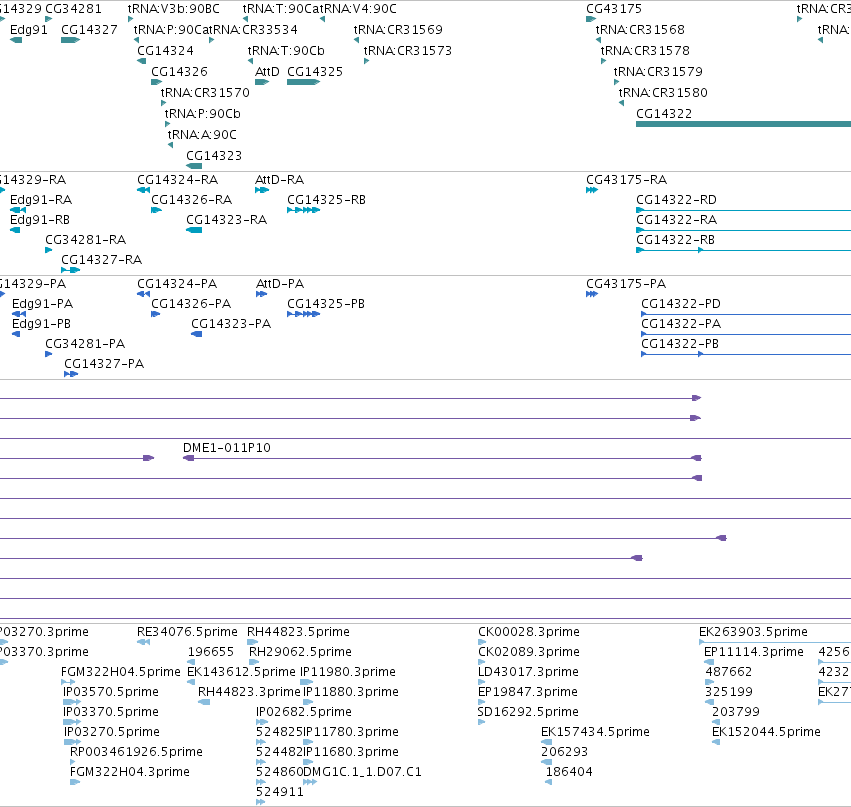Select EST label 'LD43017.3prime'
851x807 pixels.
(529, 672)
